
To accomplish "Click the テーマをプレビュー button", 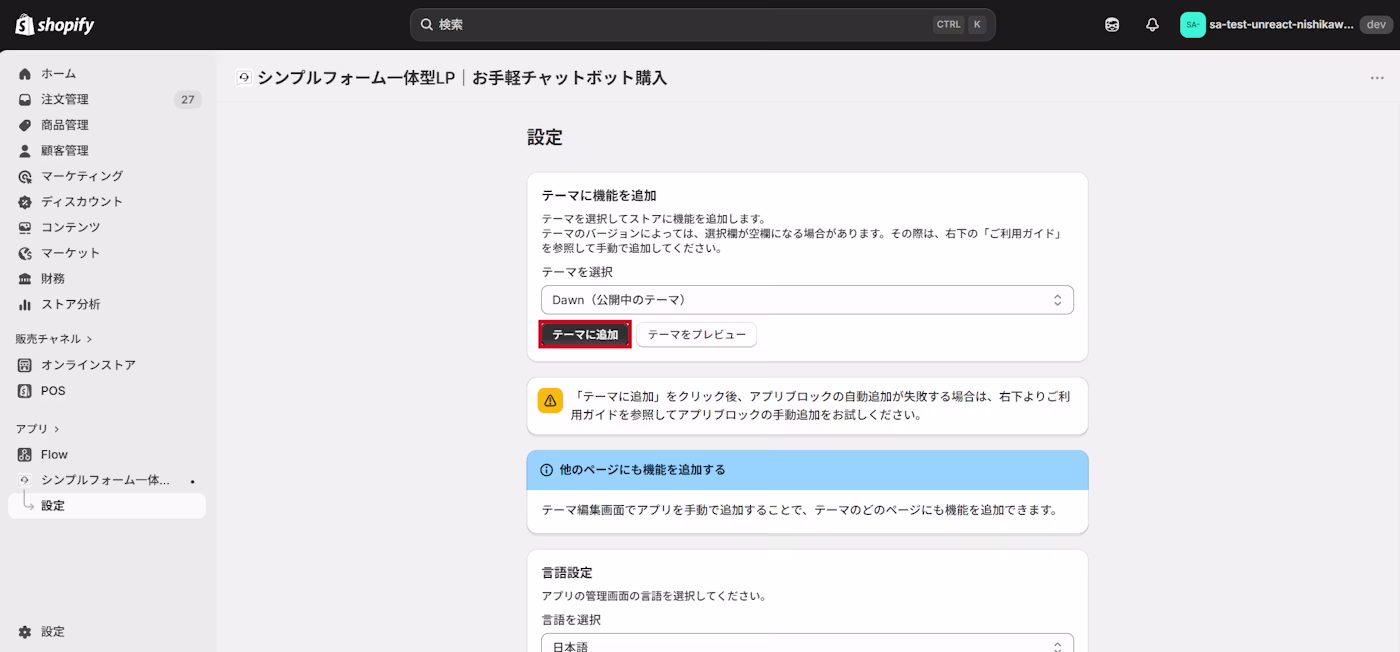I will click(697, 335).
